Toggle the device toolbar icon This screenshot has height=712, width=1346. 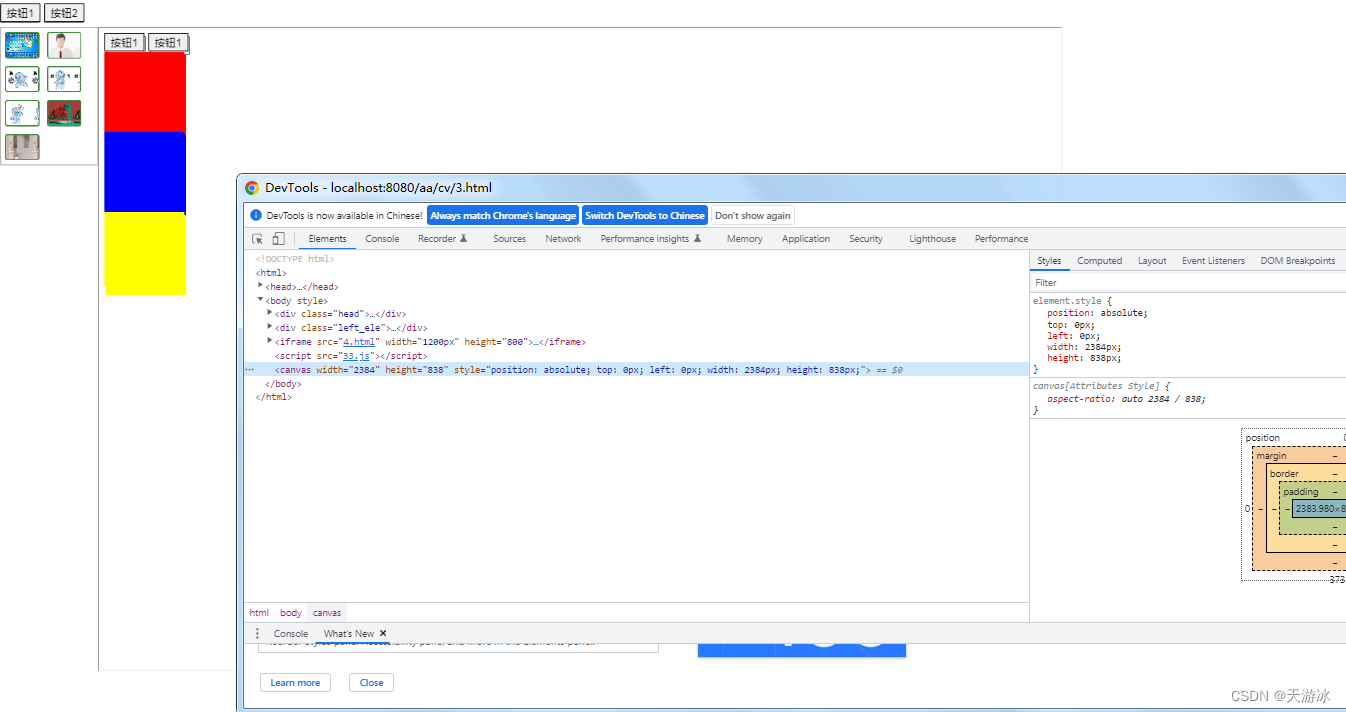(278, 238)
